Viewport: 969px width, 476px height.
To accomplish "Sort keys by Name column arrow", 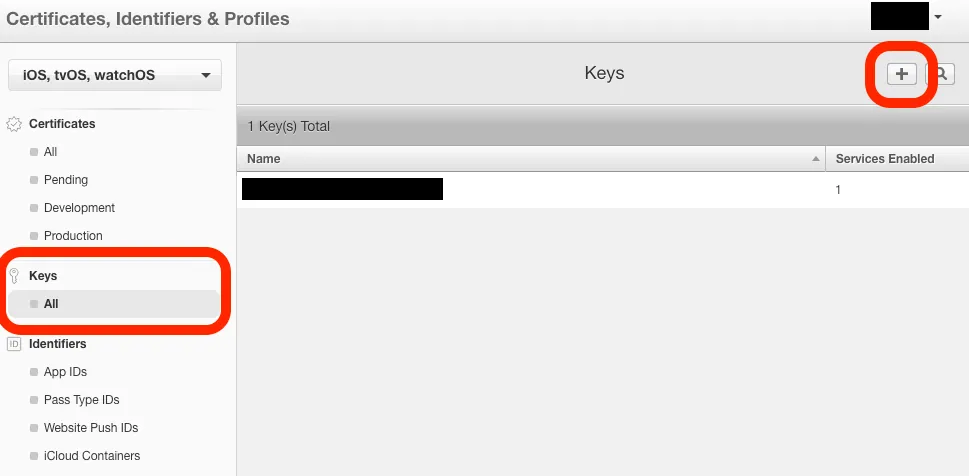I will pyautogui.click(x=817, y=159).
